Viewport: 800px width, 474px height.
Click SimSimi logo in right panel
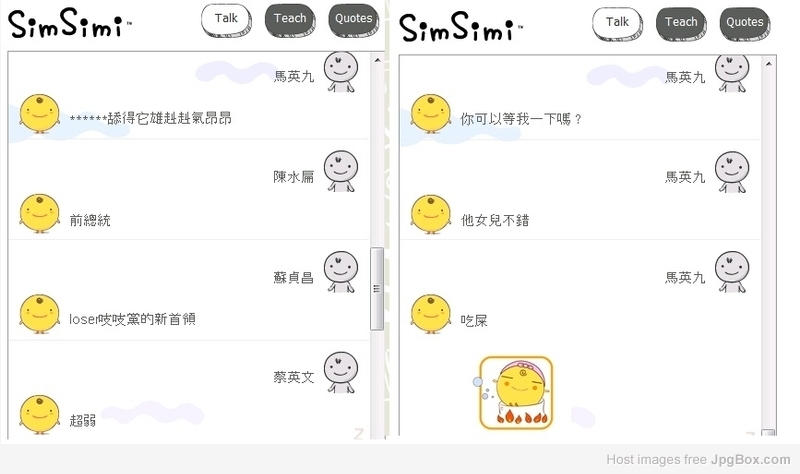460,28
